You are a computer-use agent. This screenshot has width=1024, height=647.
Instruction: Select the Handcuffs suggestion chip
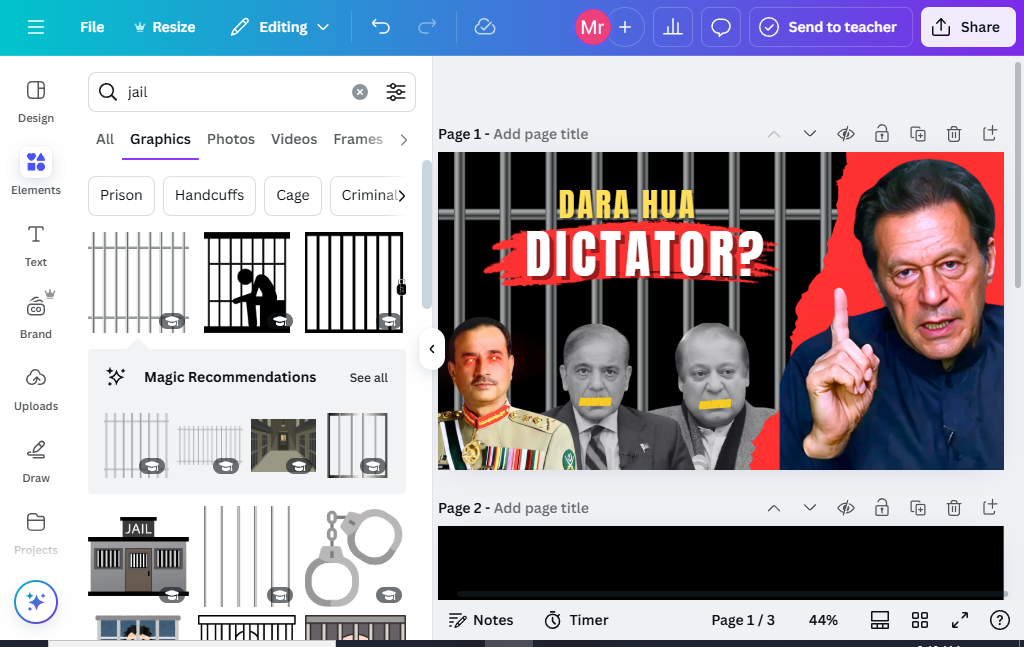point(209,195)
